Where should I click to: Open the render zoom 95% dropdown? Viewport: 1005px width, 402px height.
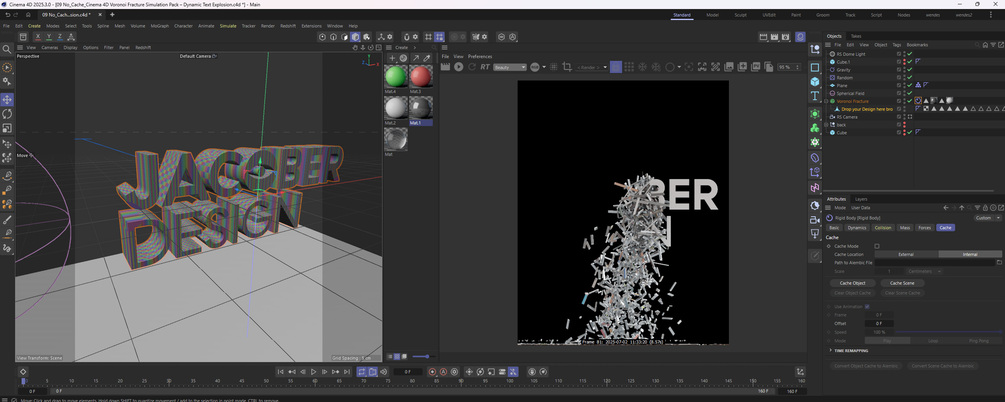(788, 67)
